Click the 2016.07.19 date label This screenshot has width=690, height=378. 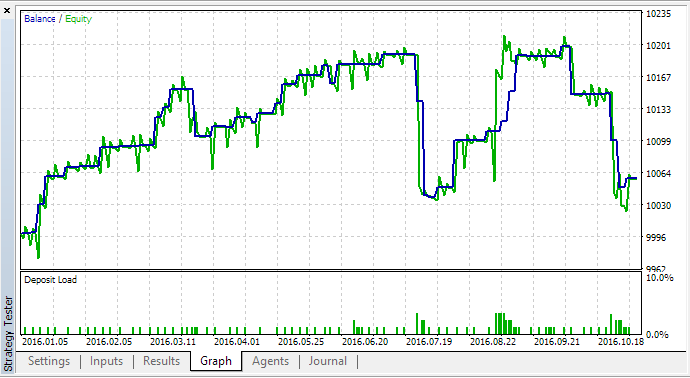coord(429,342)
